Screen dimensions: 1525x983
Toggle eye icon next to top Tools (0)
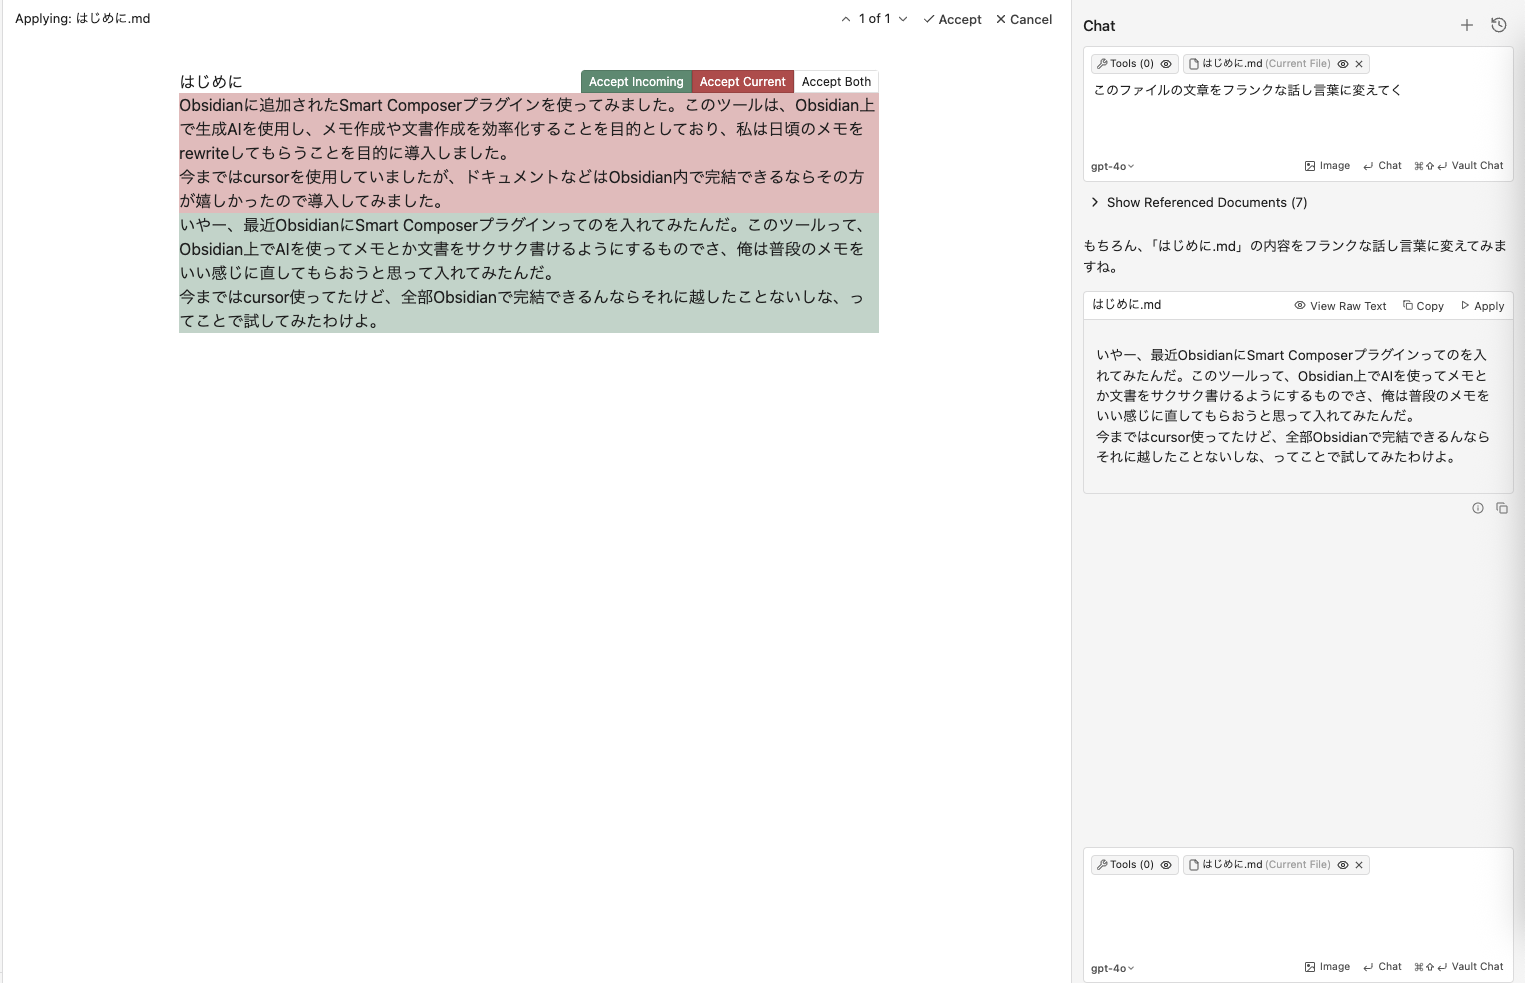click(1166, 64)
